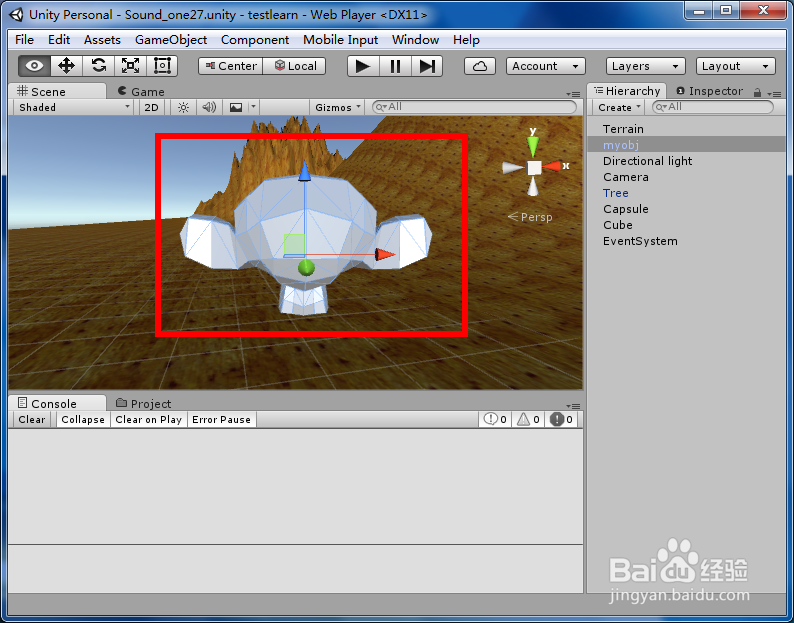
Task: Open the File menu
Action: click(24, 40)
